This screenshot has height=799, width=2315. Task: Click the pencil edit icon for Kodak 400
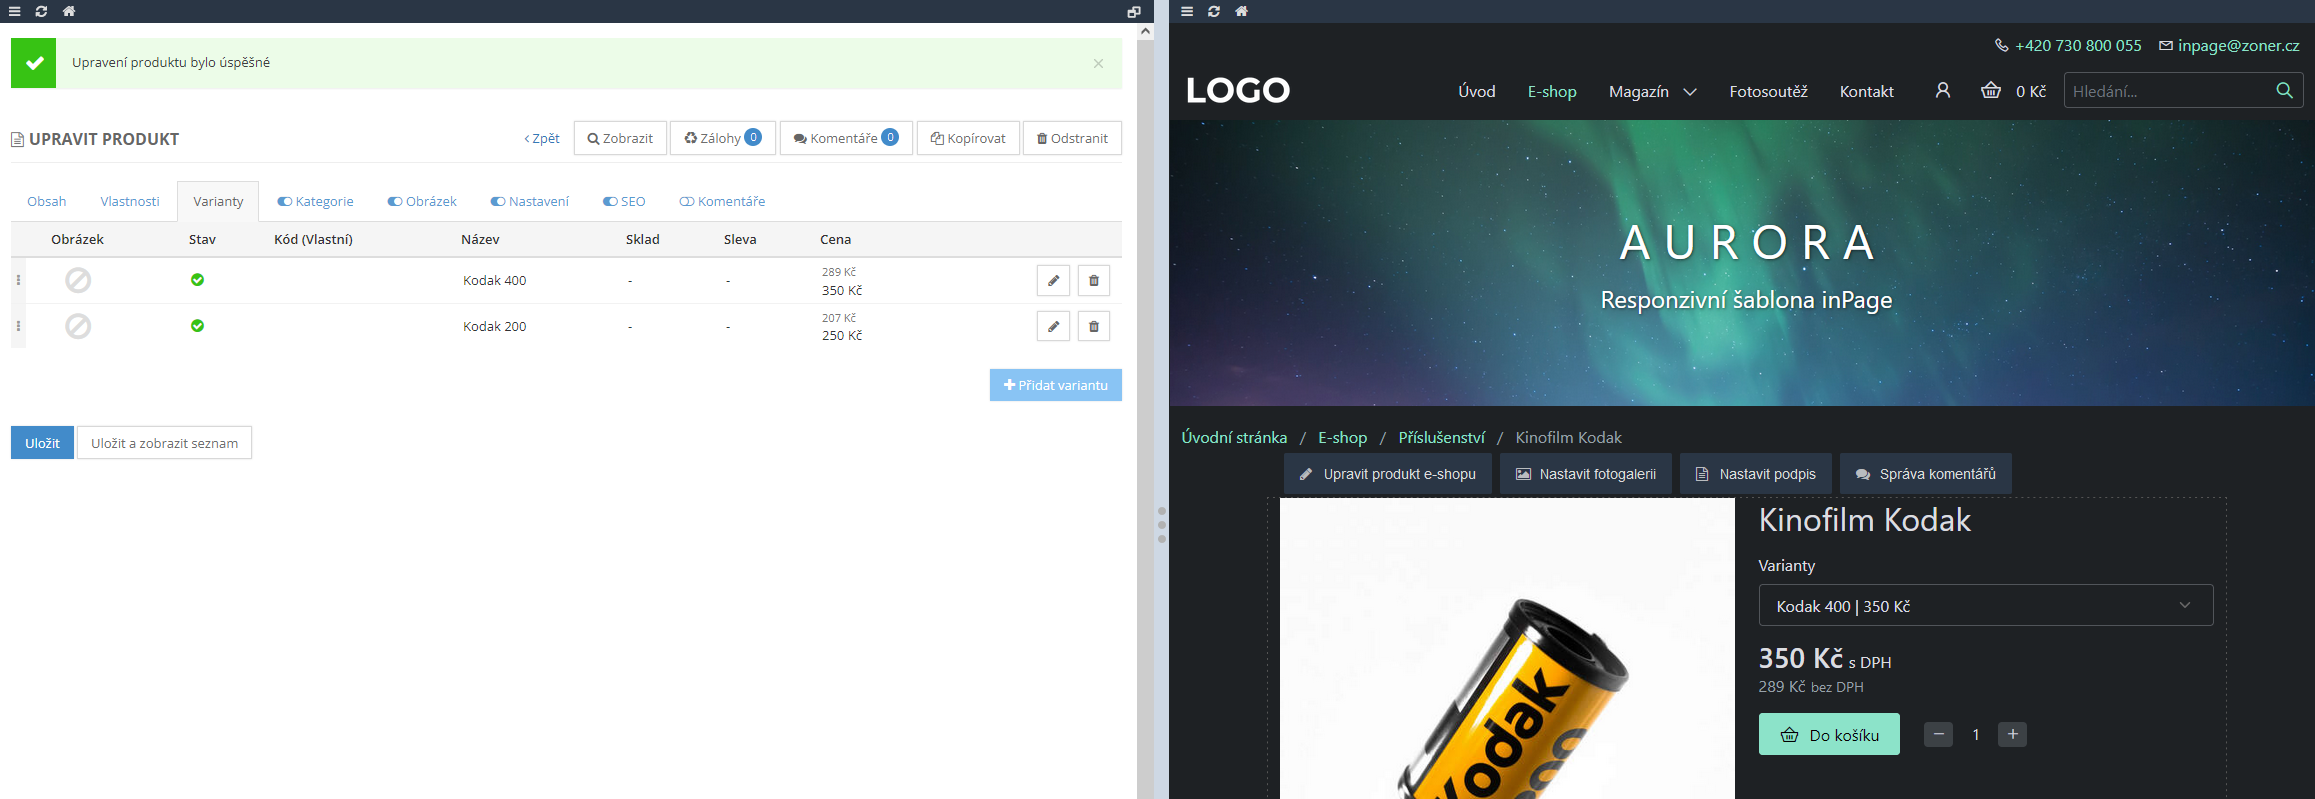(x=1053, y=281)
